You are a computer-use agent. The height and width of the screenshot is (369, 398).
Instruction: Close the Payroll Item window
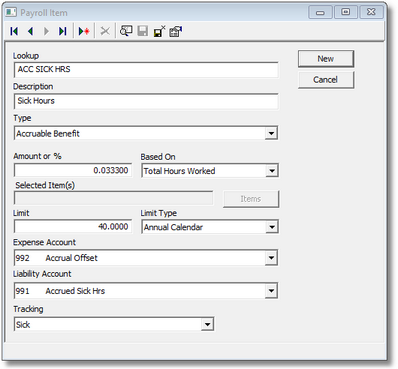(371, 12)
